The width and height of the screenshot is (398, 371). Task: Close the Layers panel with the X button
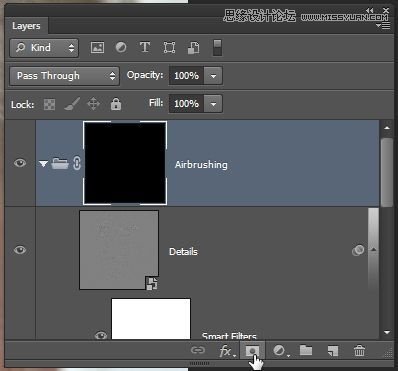point(386,10)
